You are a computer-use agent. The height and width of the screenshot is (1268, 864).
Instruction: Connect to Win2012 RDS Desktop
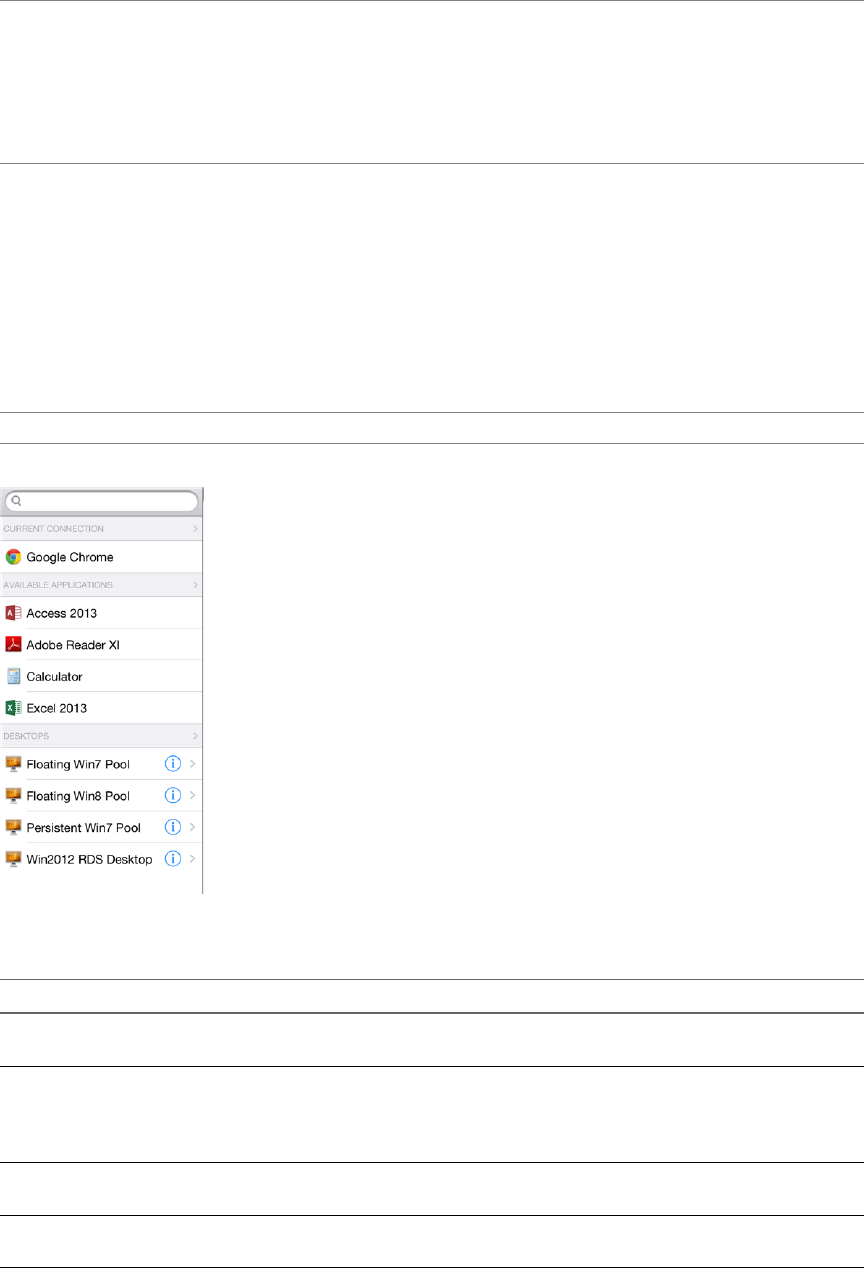coord(89,859)
